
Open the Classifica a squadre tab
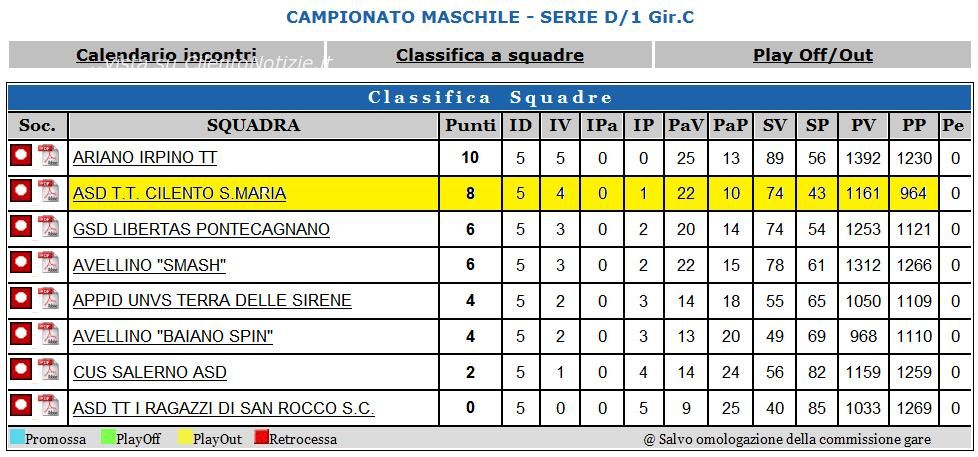click(x=490, y=55)
